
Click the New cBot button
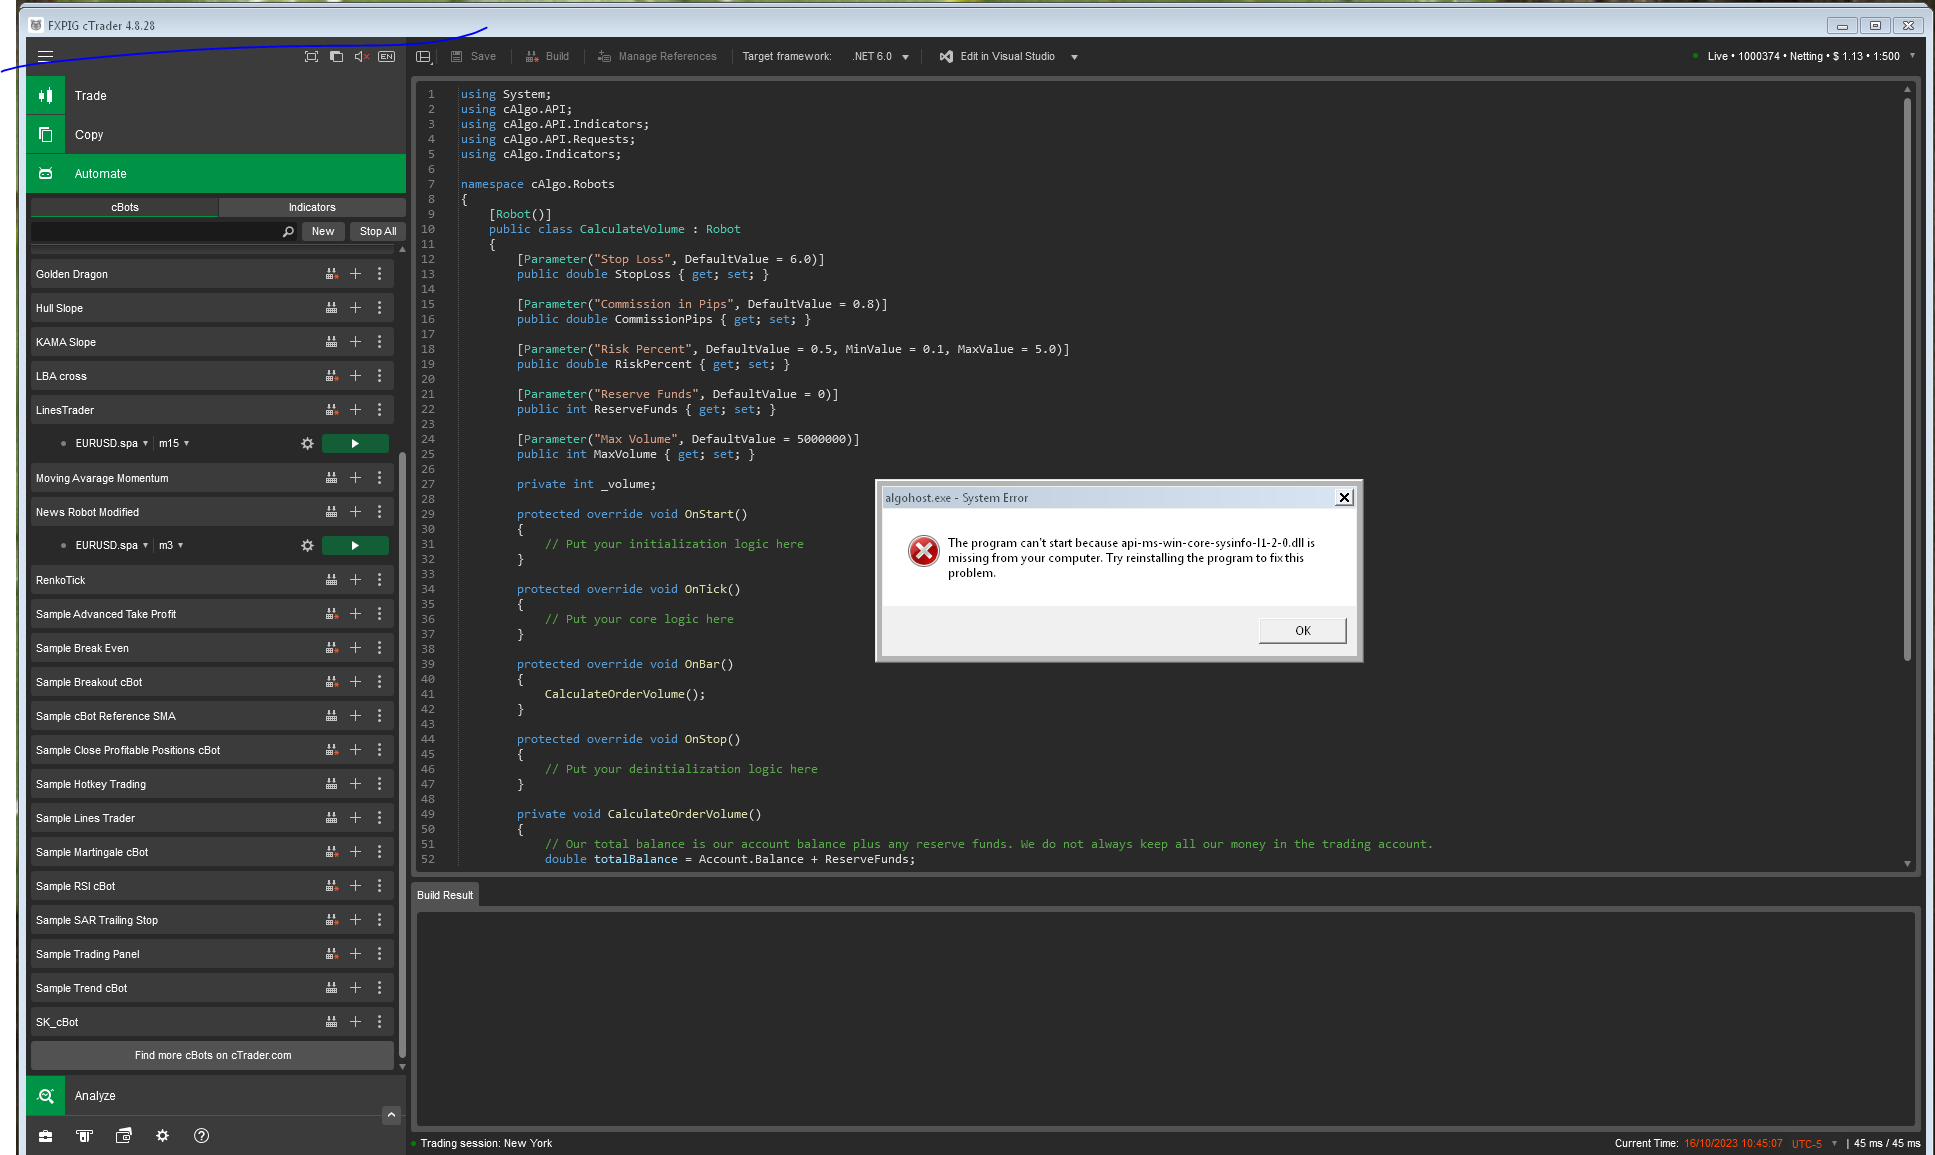pyautogui.click(x=323, y=232)
